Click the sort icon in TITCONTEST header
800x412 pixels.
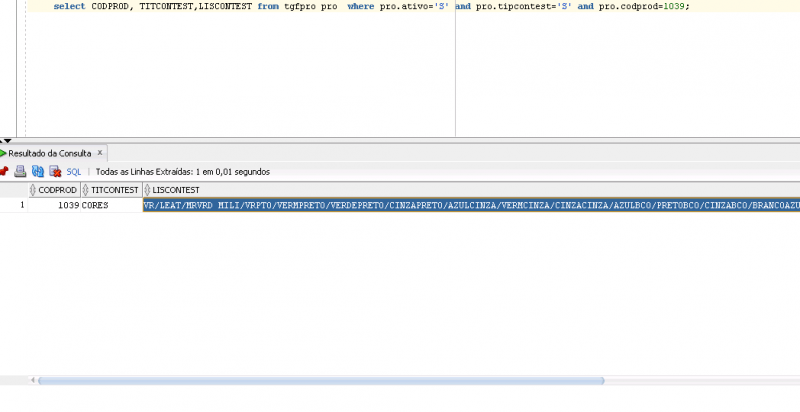coord(86,189)
